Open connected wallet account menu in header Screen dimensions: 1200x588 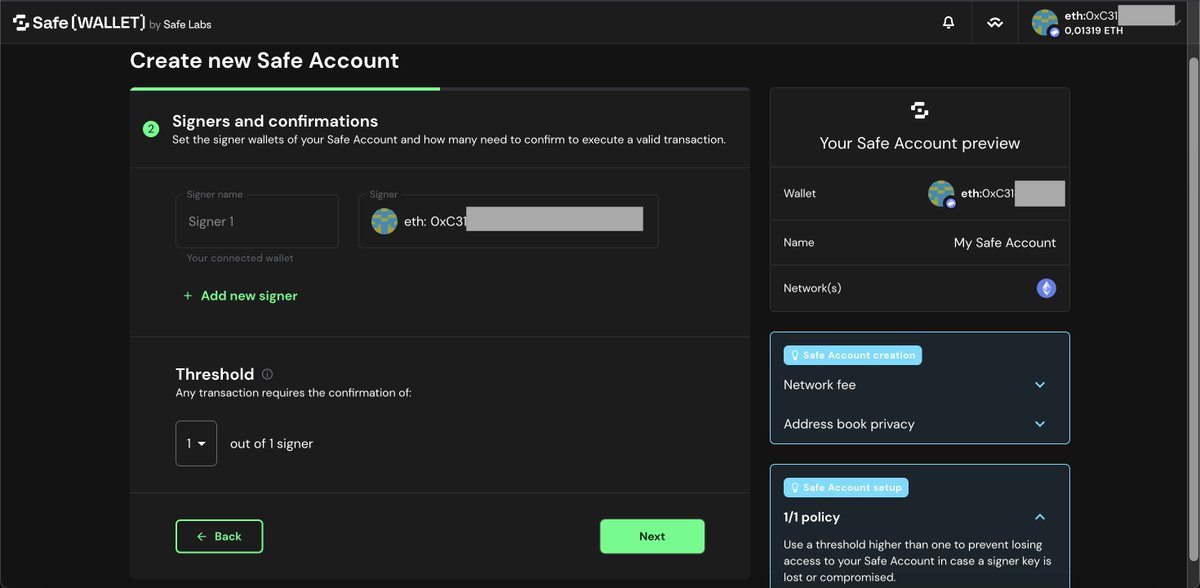coord(1107,23)
